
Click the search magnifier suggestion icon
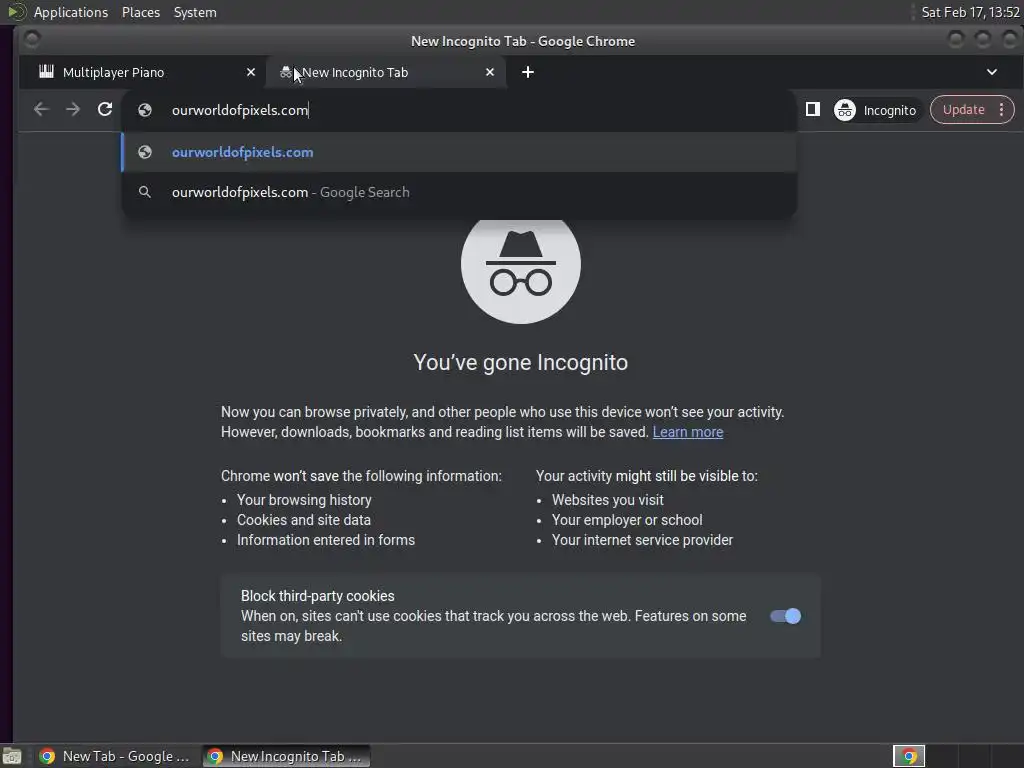coord(145,192)
